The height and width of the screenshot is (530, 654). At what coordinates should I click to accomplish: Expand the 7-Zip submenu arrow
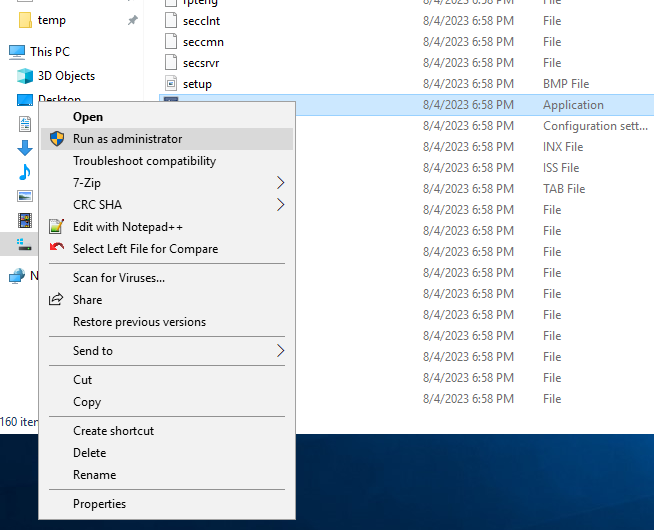281,183
